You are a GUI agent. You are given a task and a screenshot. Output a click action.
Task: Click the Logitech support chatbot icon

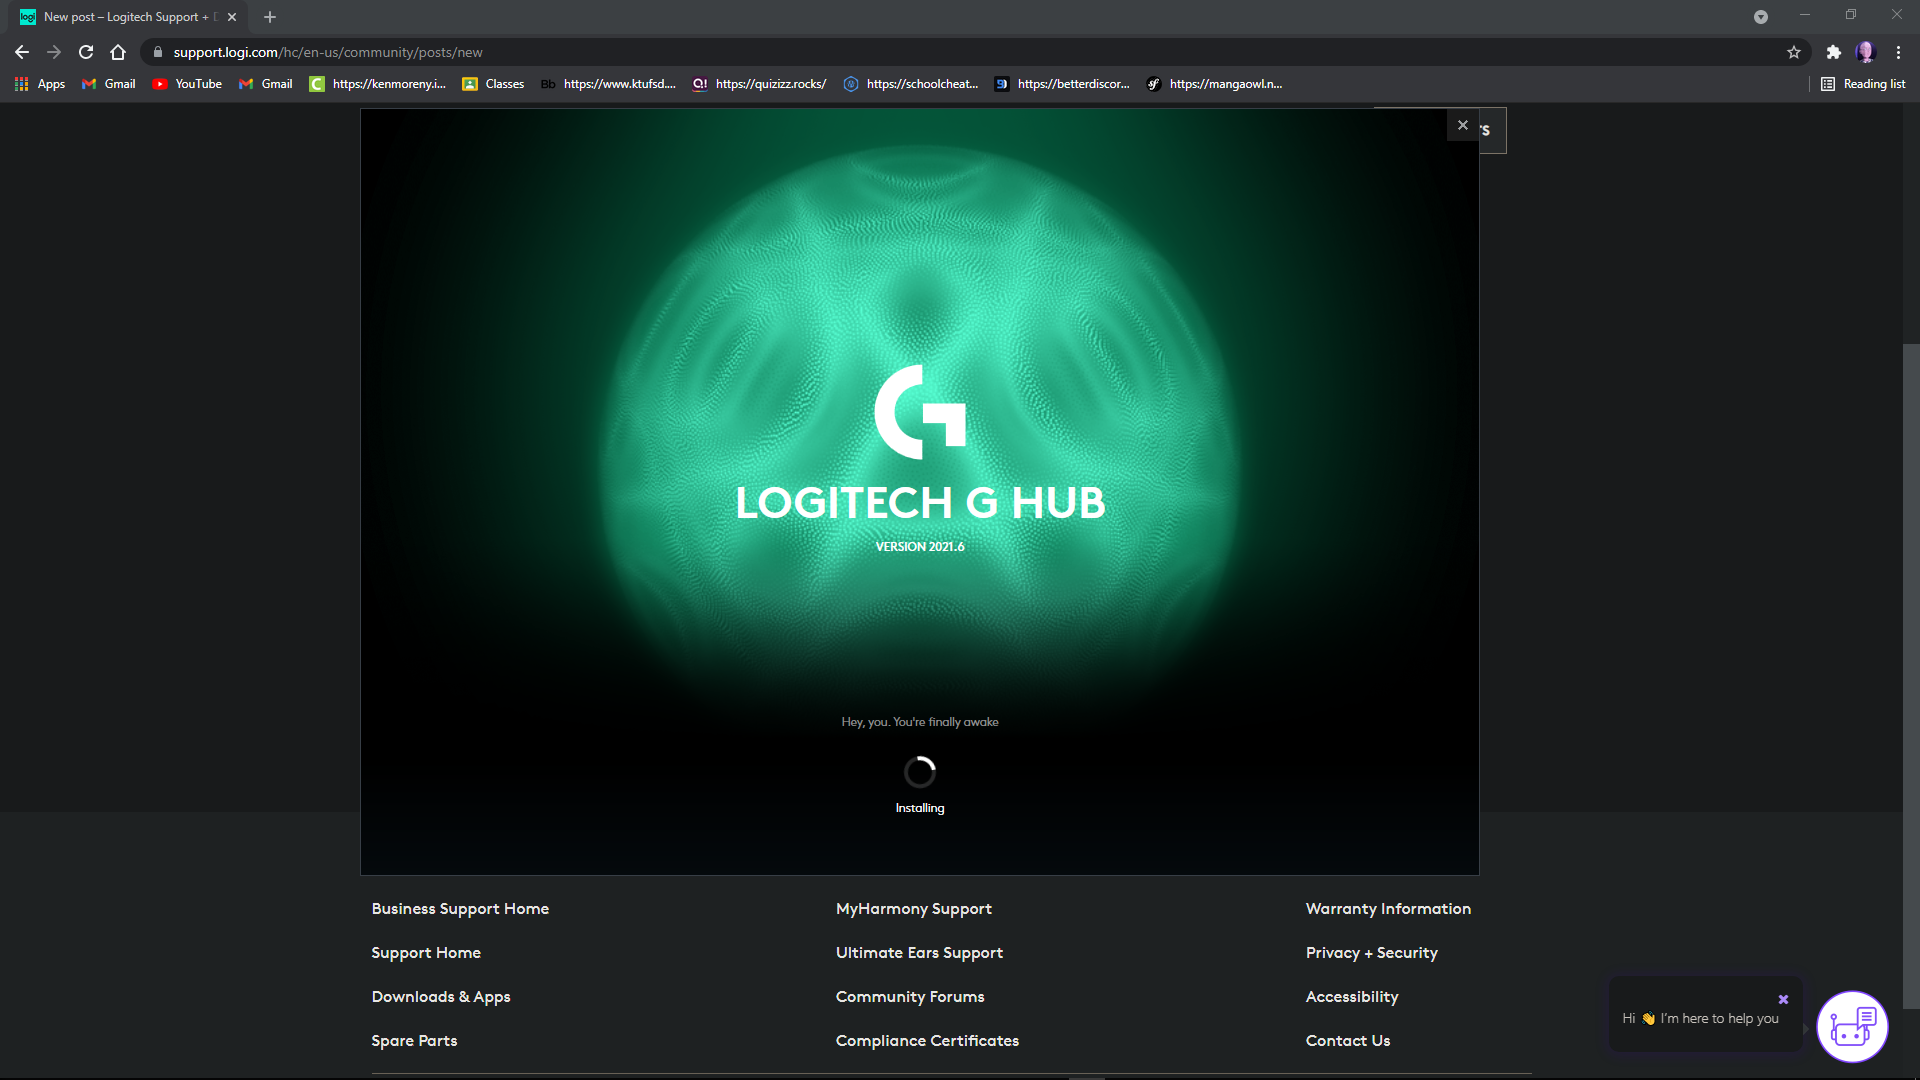tap(1853, 1026)
